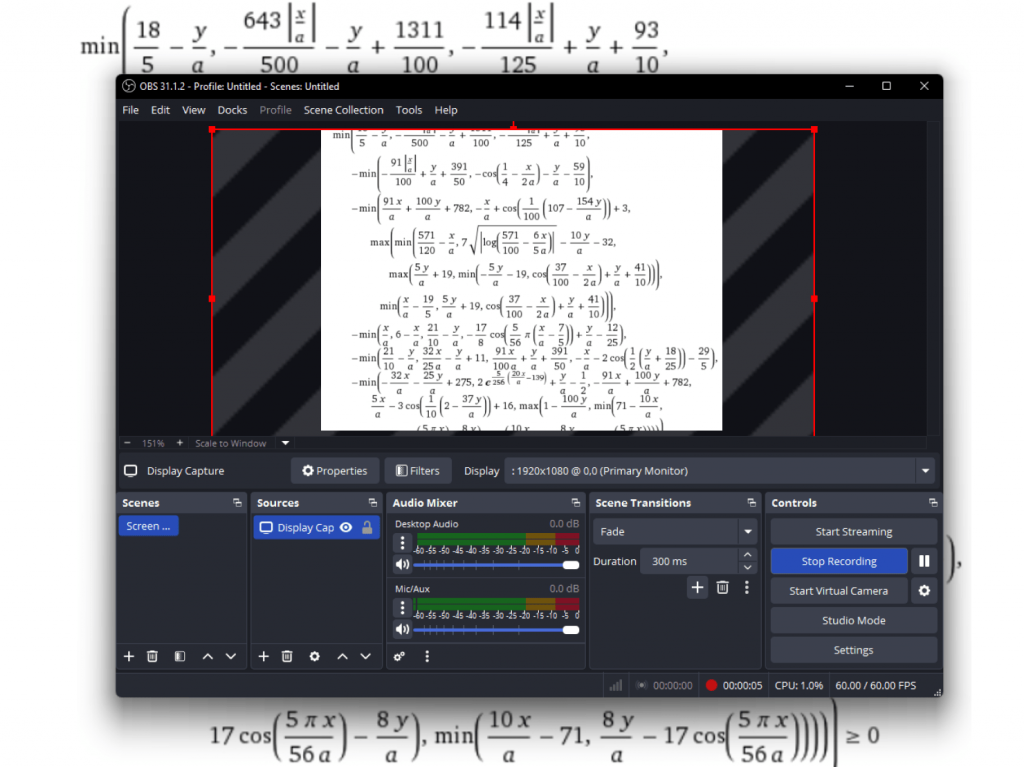Screen dimensions: 1024x767
Task: Mute the Desktop Audio speaker icon
Action: coord(402,565)
